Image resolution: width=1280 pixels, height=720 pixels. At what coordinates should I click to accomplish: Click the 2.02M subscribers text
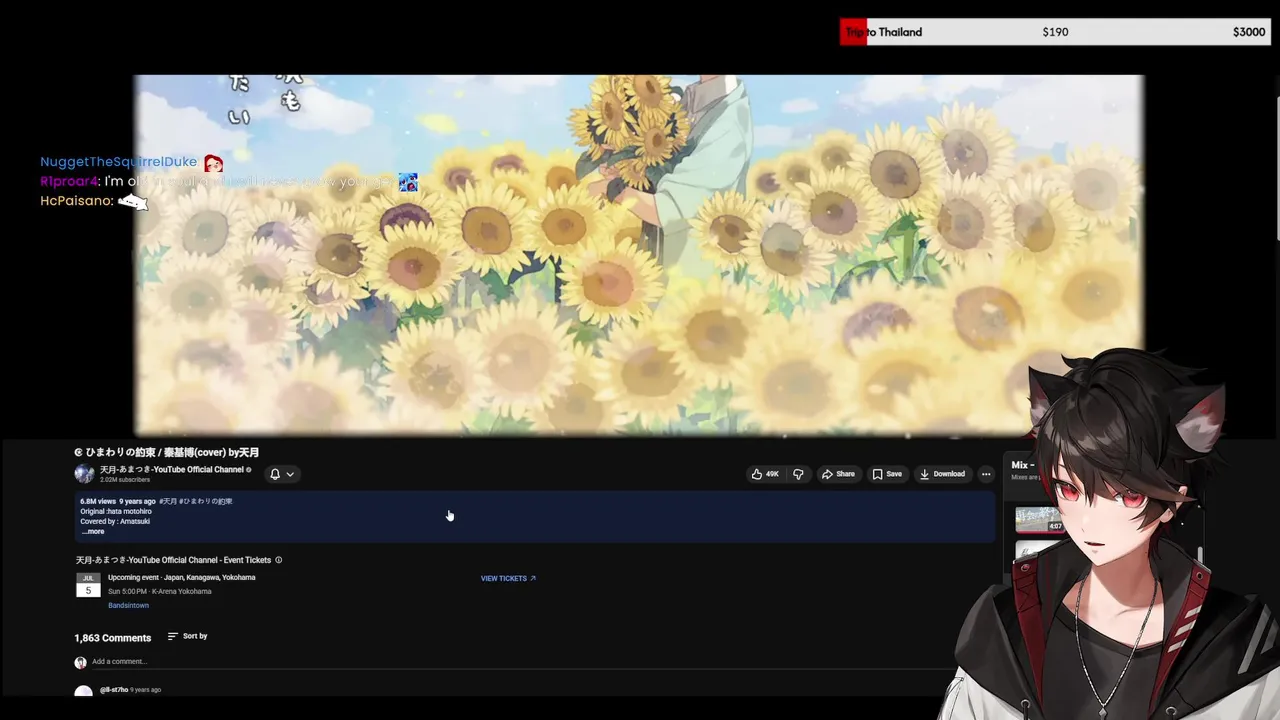[x=125, y=480]
